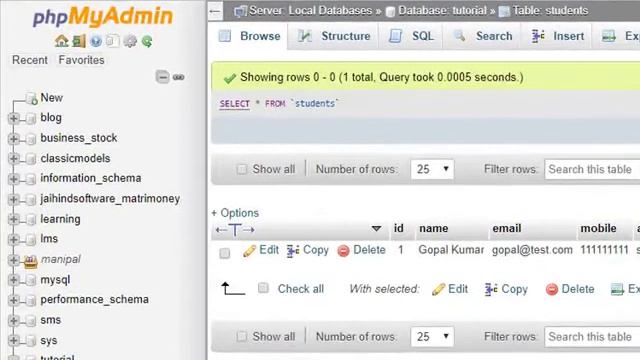Collapse all navigation tree items
Viewport: 640px width, 360px height.
click(162, 77)
